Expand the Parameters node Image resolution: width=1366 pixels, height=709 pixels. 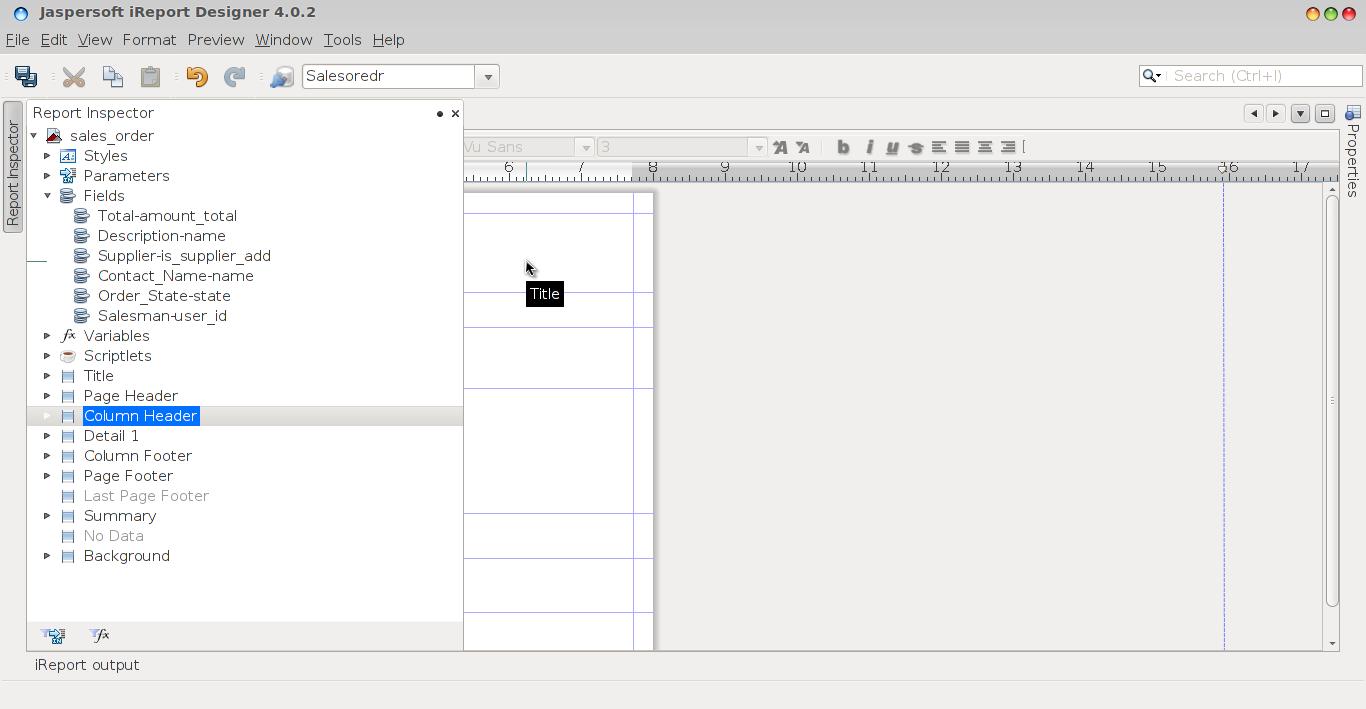click(47, 175)
